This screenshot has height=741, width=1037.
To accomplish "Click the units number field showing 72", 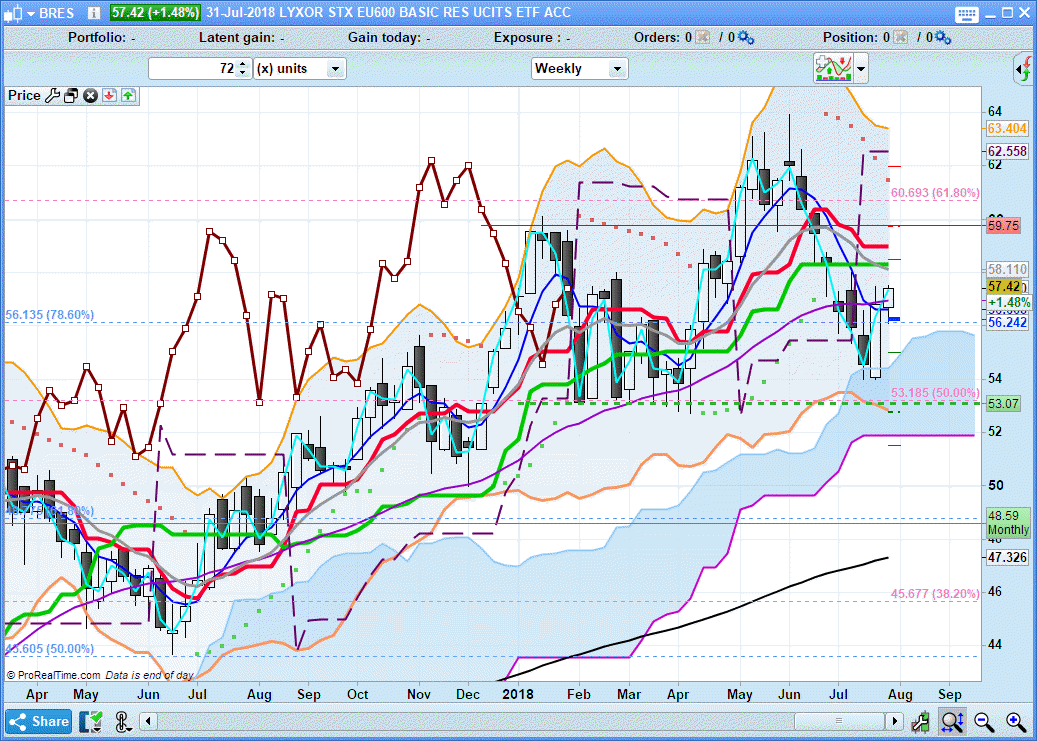I will point(193,68).
